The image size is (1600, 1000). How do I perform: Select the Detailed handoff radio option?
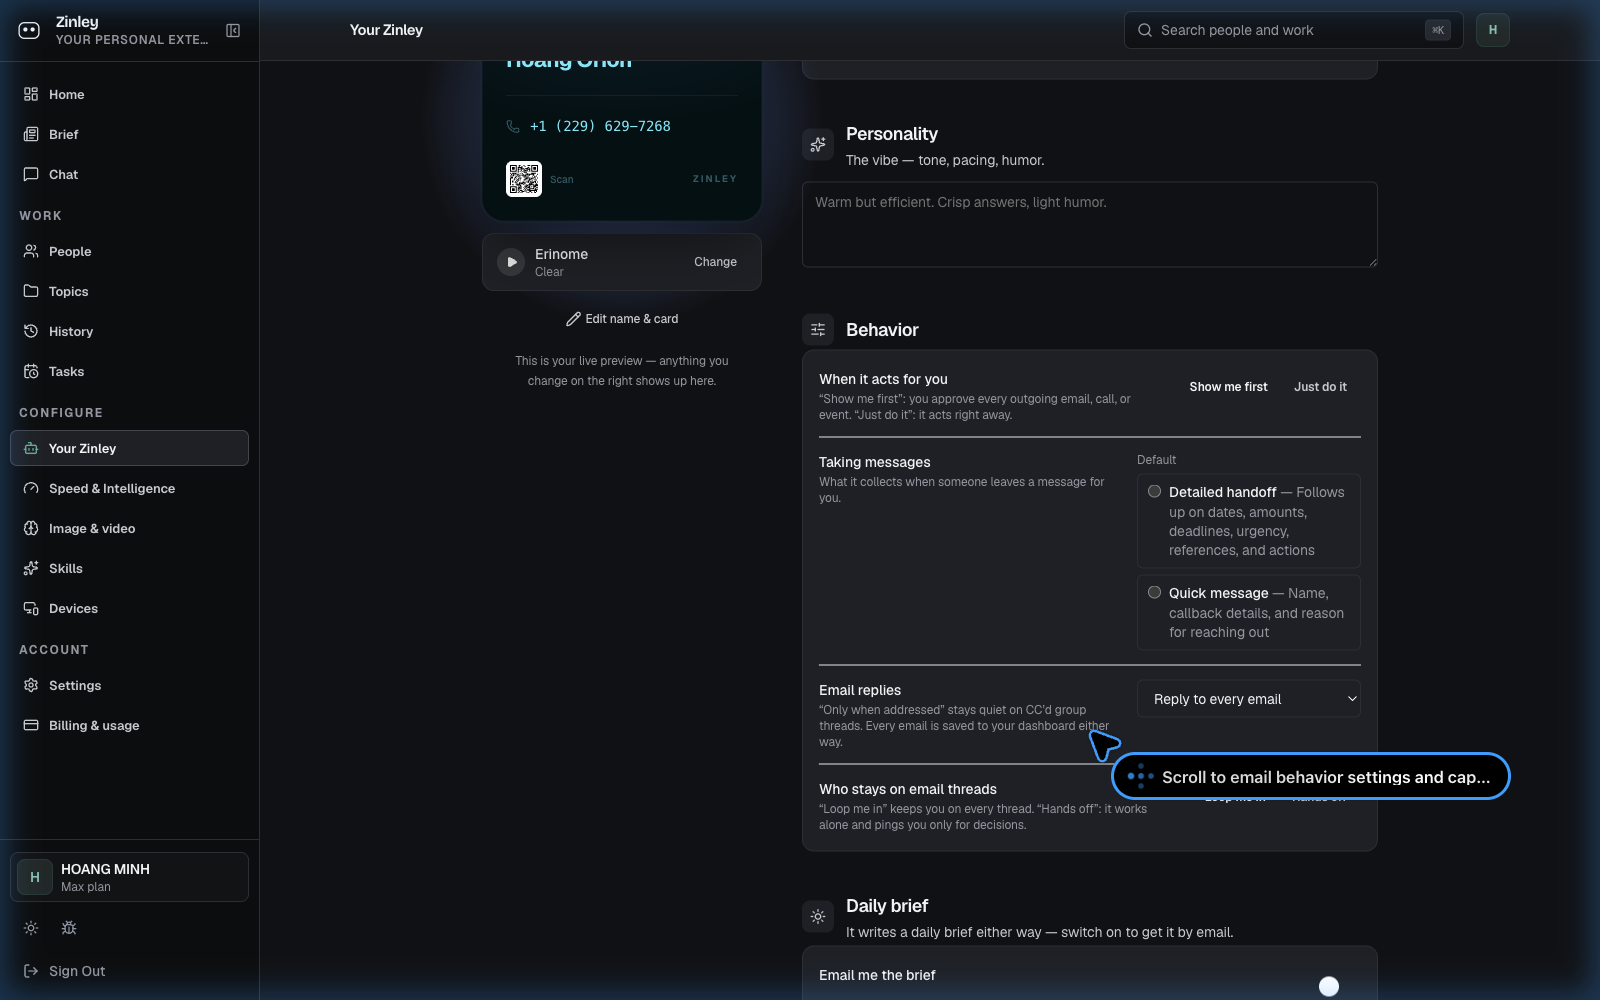[x=1154, y=492]
